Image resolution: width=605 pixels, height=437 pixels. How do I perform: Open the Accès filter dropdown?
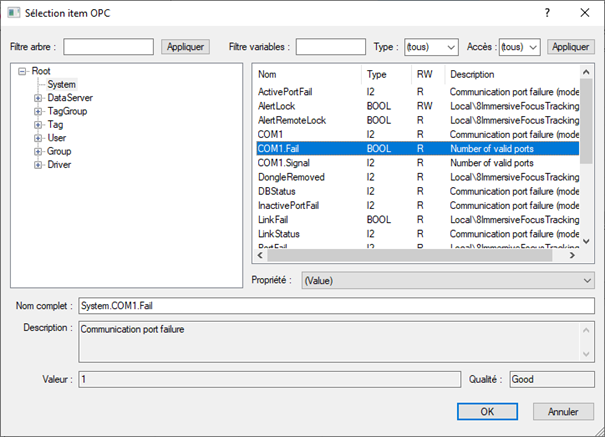pyautogui.click(x=519, y=47)
